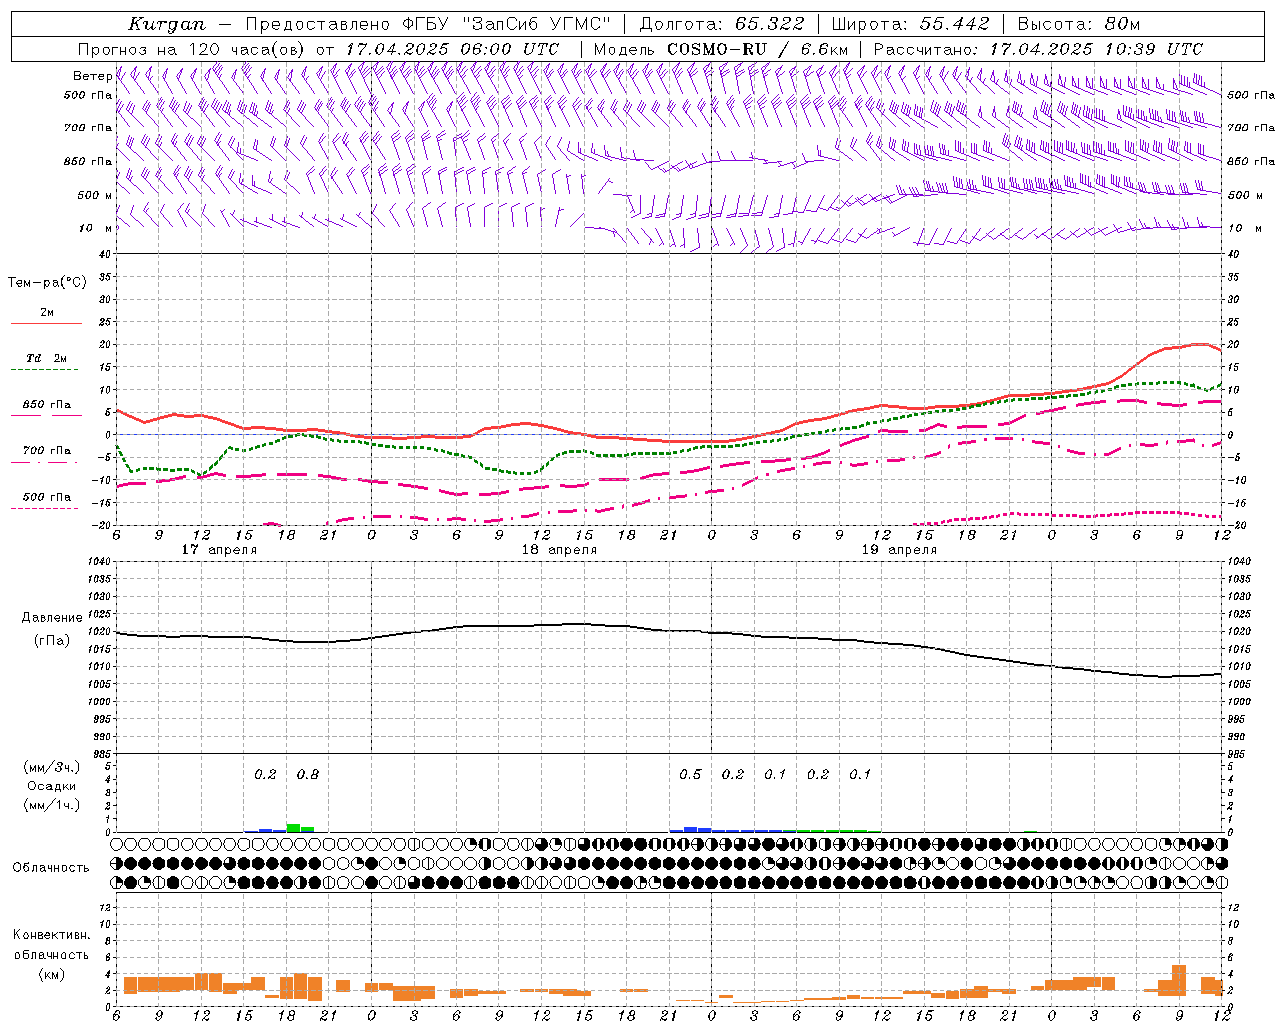Image resolution: width=1280 pixels, height=1024 pixels.
Task: Click the '0.8' precipitation amount value
Action: click(308, 774)
